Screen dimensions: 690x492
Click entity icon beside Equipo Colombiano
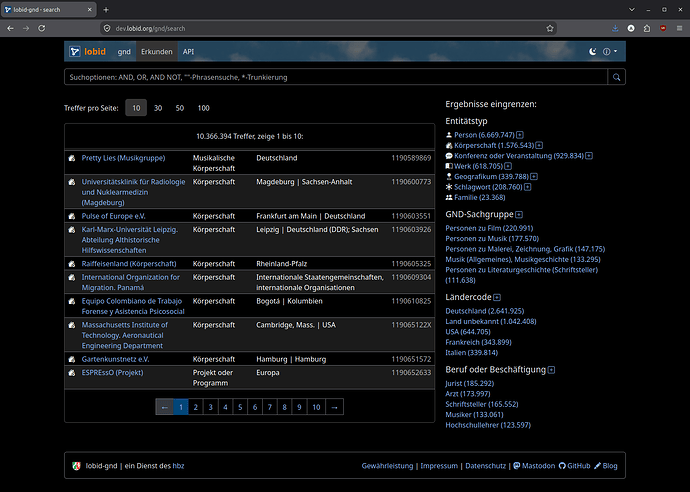pos(72,301)
